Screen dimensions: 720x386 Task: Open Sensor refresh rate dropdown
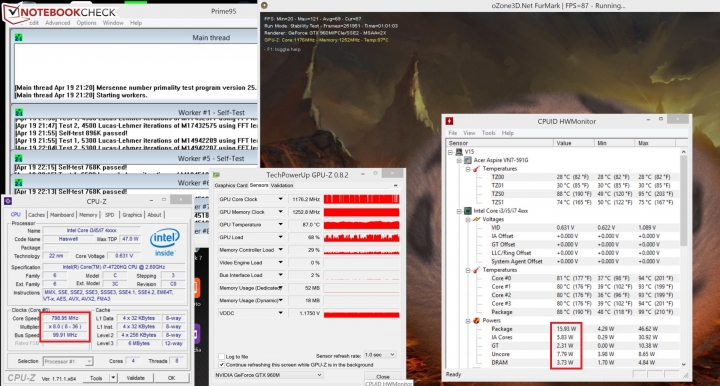tap(392, 355)
